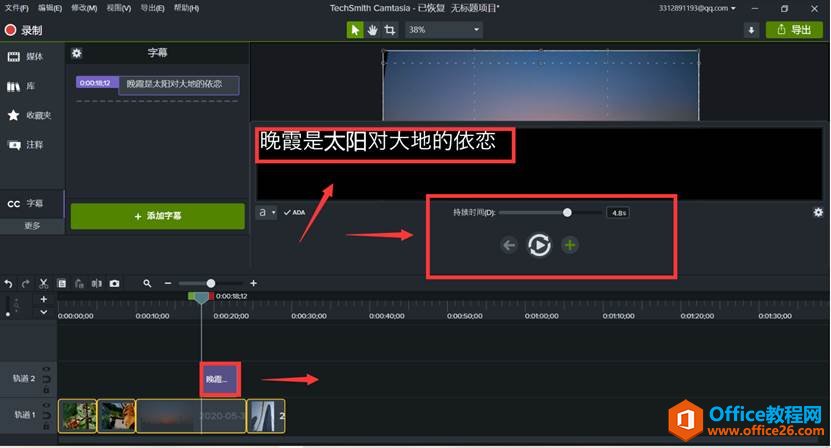The height and width of the screenshot is (448, 831).
Task: Click the 添加字幕 add caption button
Action: (x=157, y=216)
